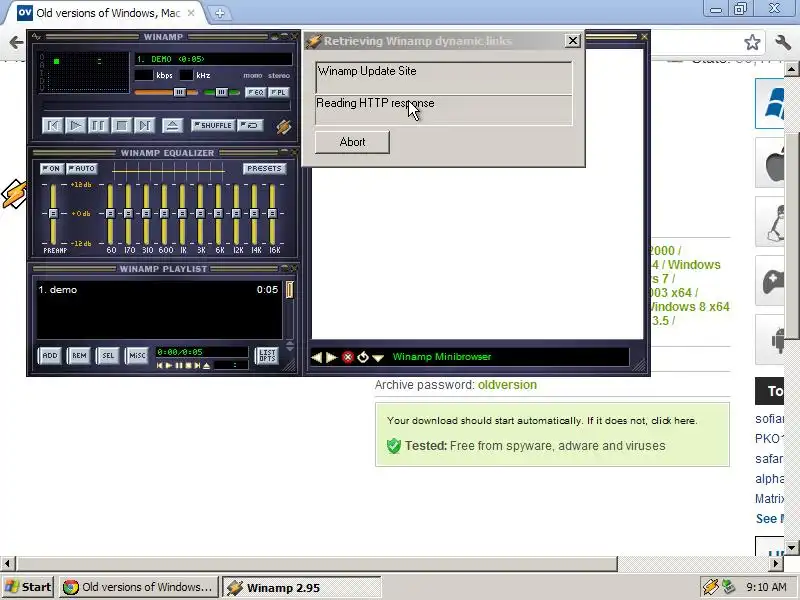This screenshot has width=800, height=600.
Task: Click the playlist vertical scrollbar handle
Action: point(289,290)
